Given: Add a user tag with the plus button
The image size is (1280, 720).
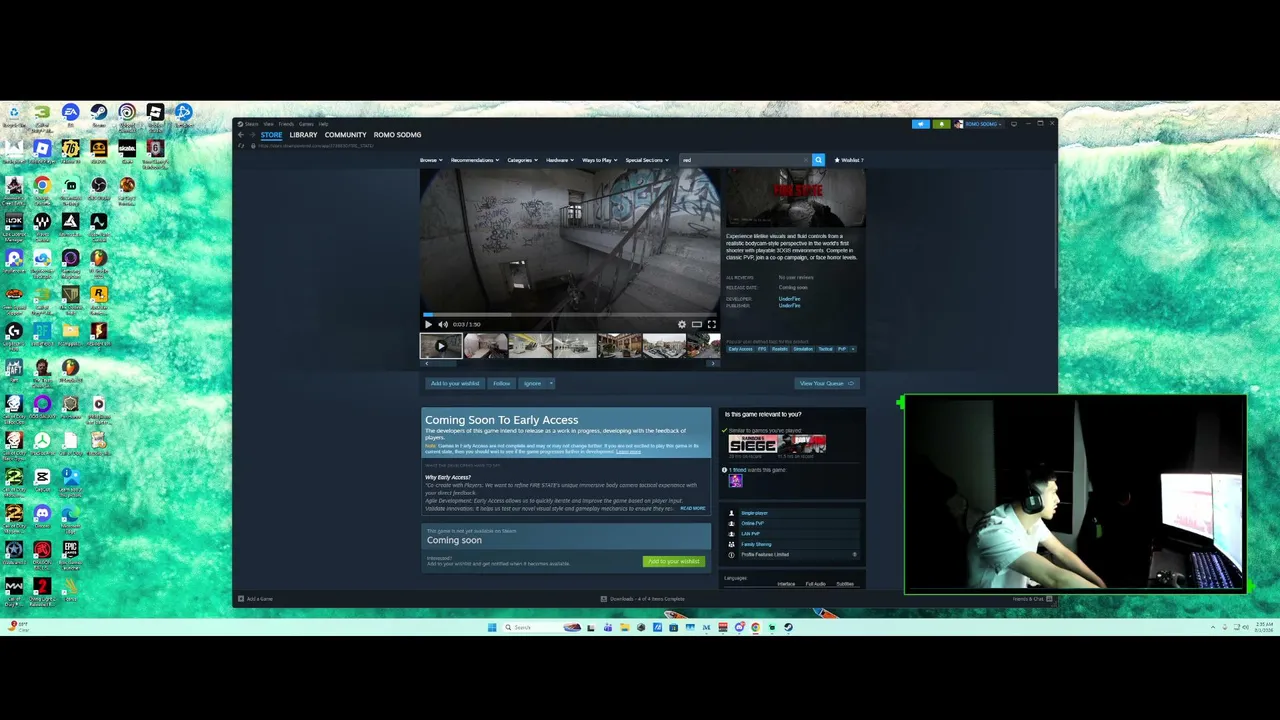Looking at the screenshot, I should [853, 349].
